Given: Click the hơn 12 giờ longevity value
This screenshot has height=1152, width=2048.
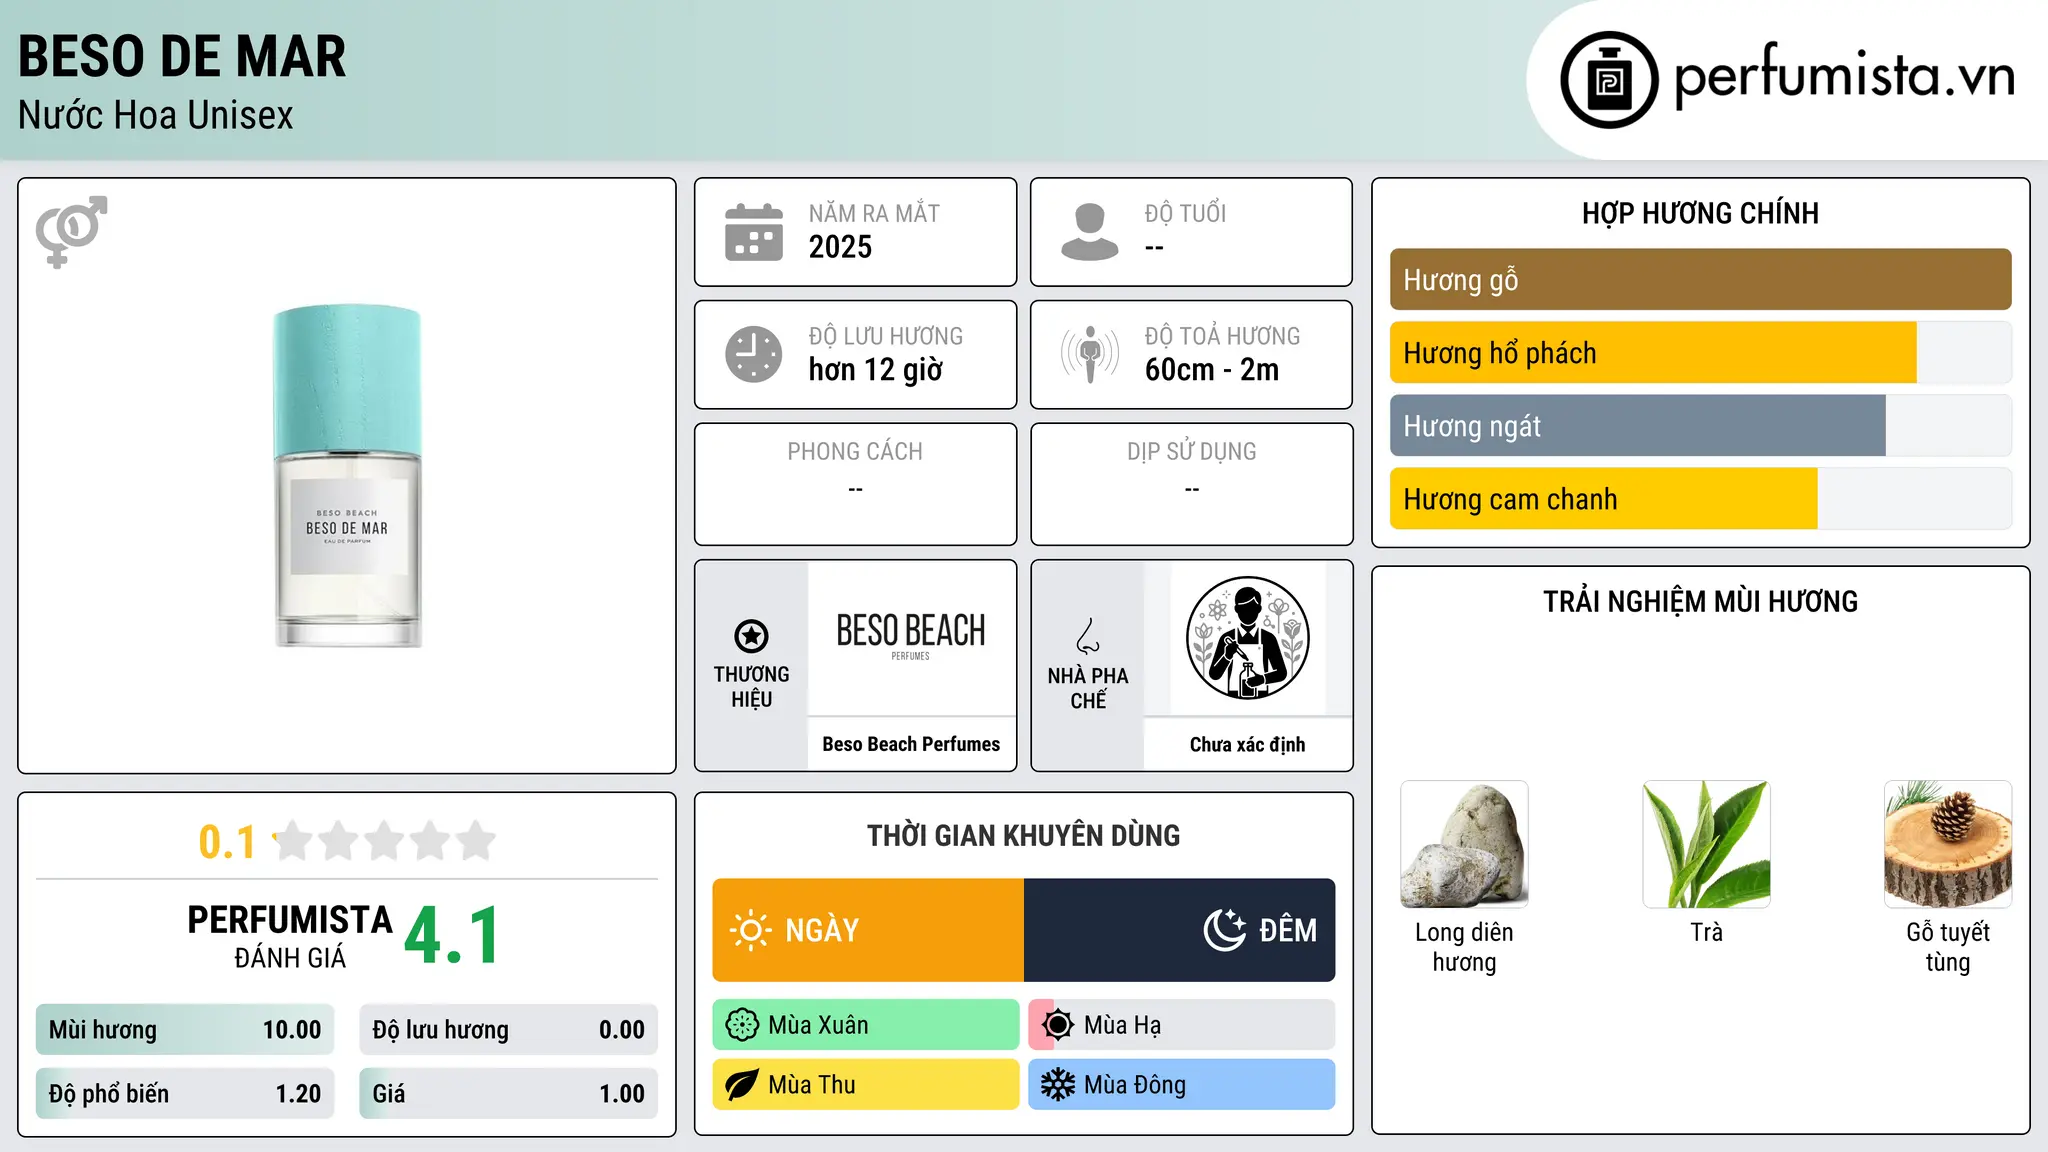Looking at the screenshot, I should coord(875,370).
